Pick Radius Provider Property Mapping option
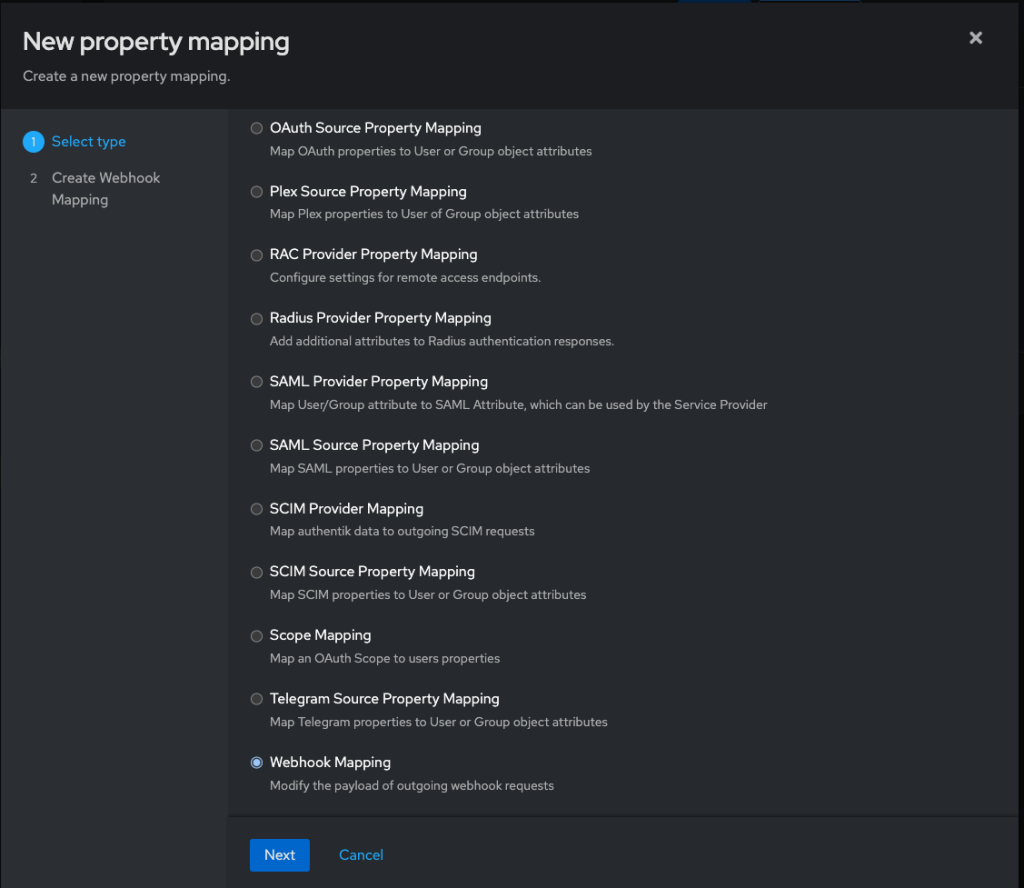This screenshot has height=888, width=1024. pos(257,318)
